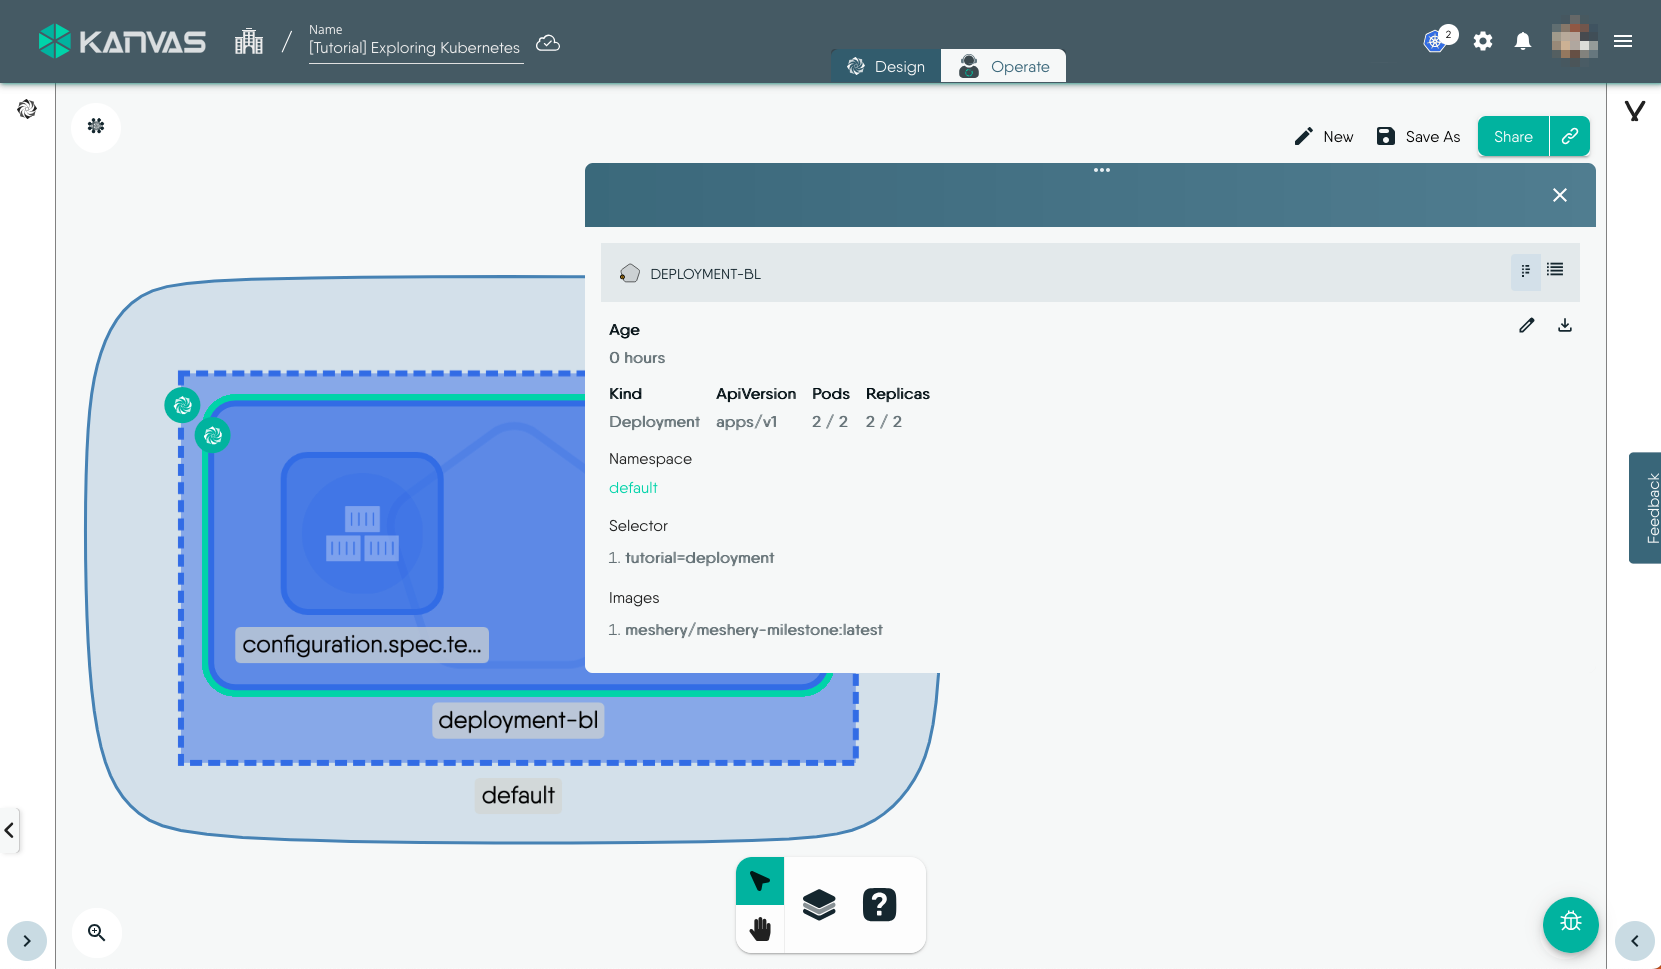The image size is (1661, 969).
Task: Edit deployment details with pencil icon
Action: pos(1526,325)
